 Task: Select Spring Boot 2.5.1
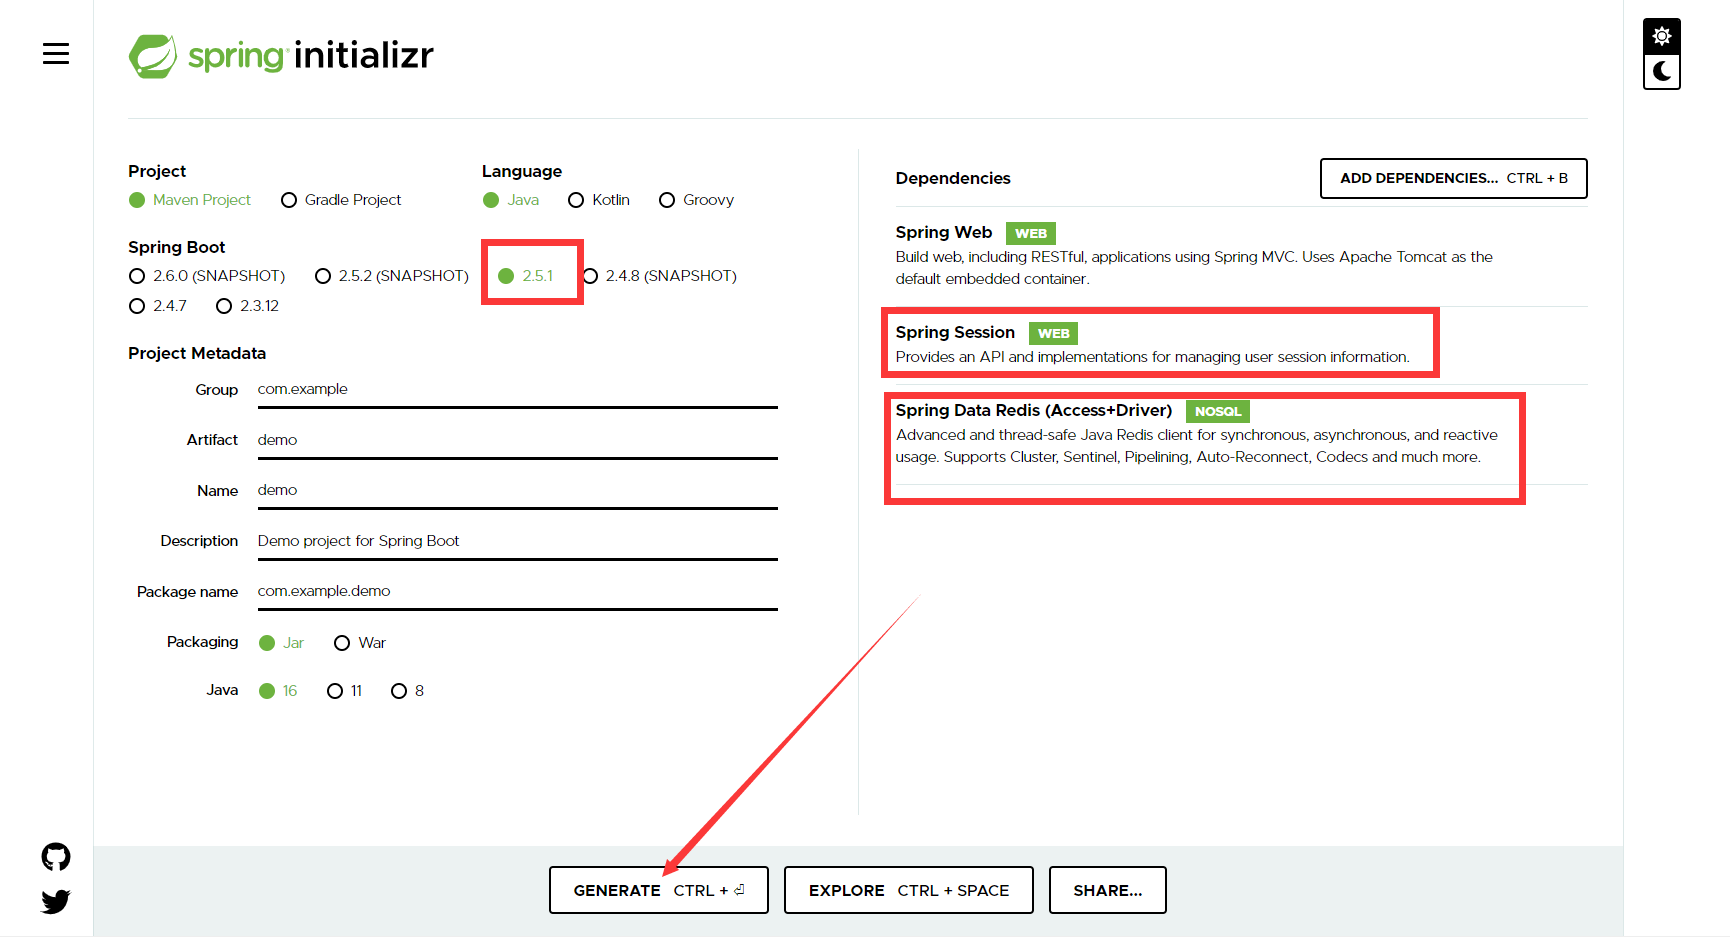pyautogui.click(x=526, y=276)
